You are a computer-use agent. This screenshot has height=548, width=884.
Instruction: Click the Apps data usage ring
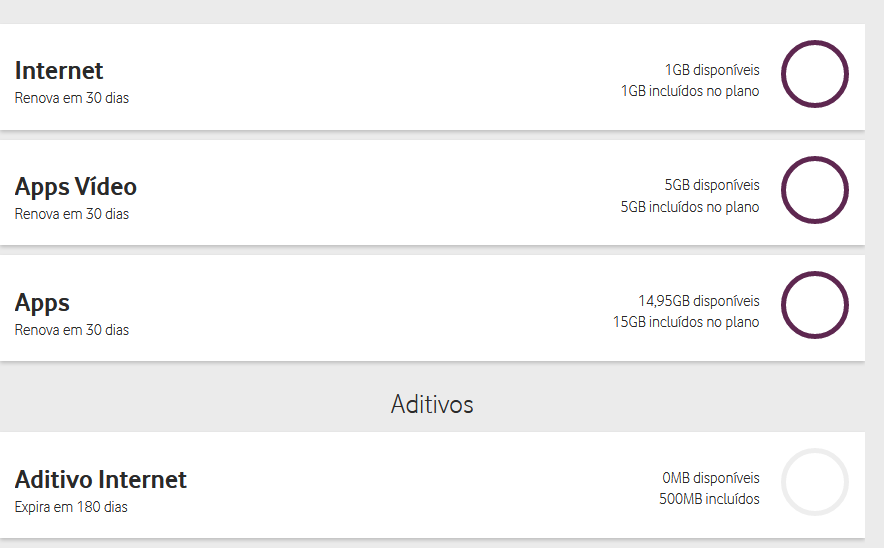pos(814,306)
